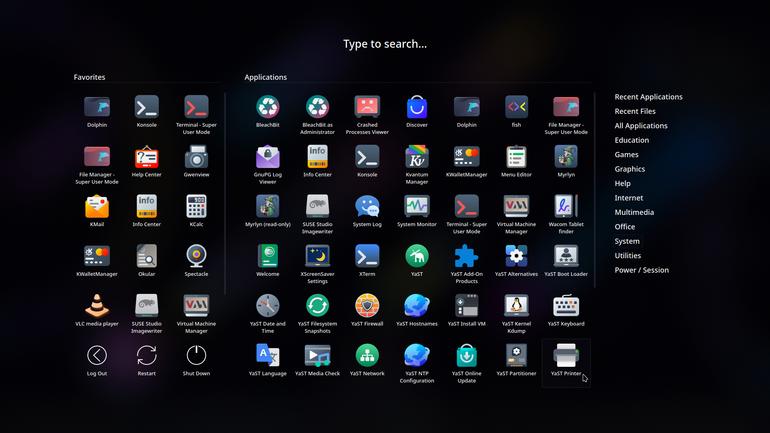Launch YaST Install VM
Screen dimensions: 770x433
point(467,310)
